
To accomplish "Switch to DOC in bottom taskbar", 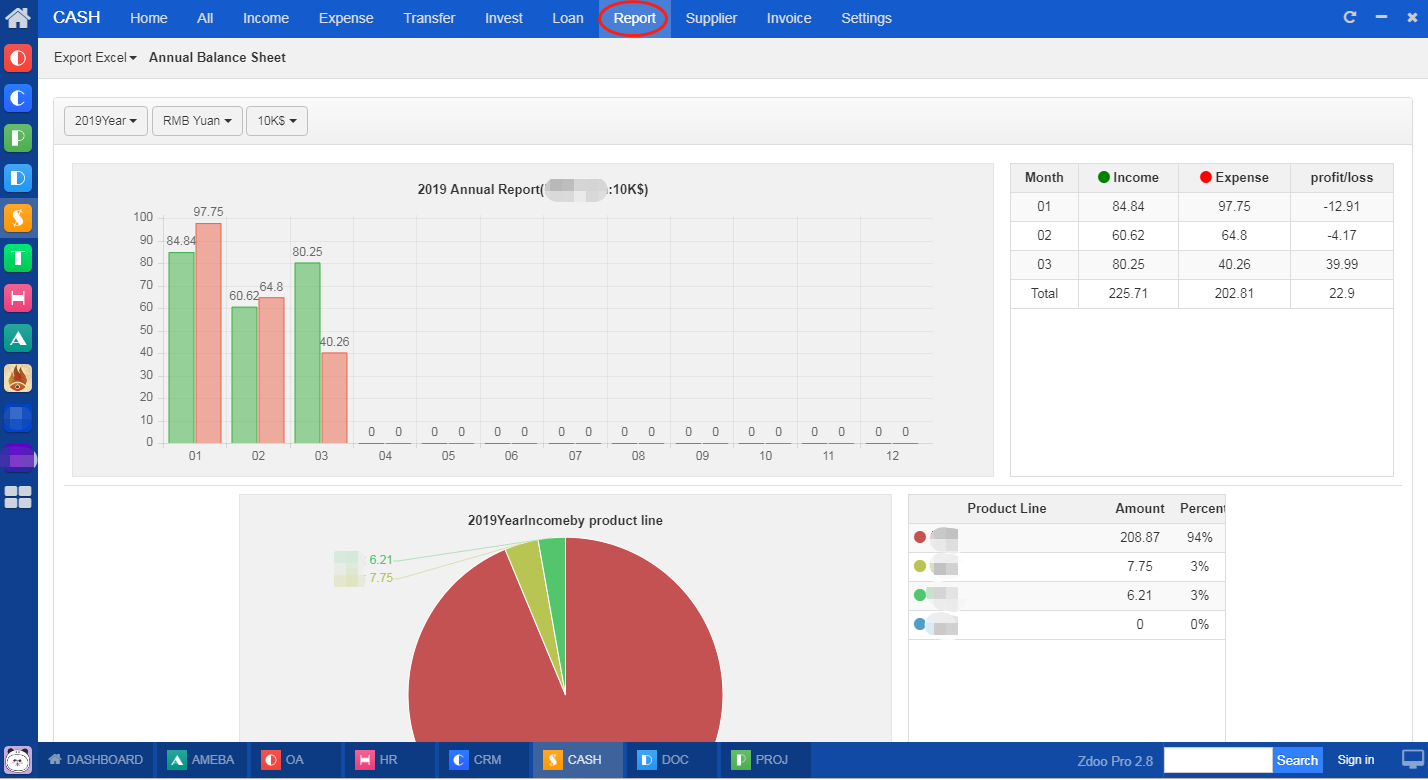I will coord(671,760).
